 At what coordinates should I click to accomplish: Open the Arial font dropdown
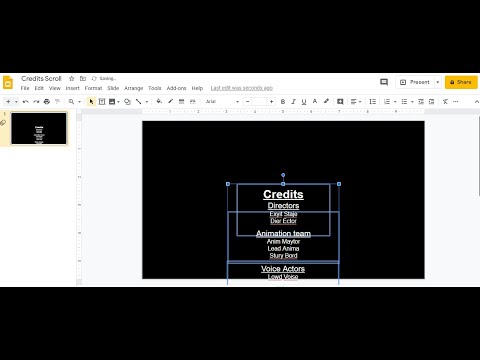pos(222,101)
